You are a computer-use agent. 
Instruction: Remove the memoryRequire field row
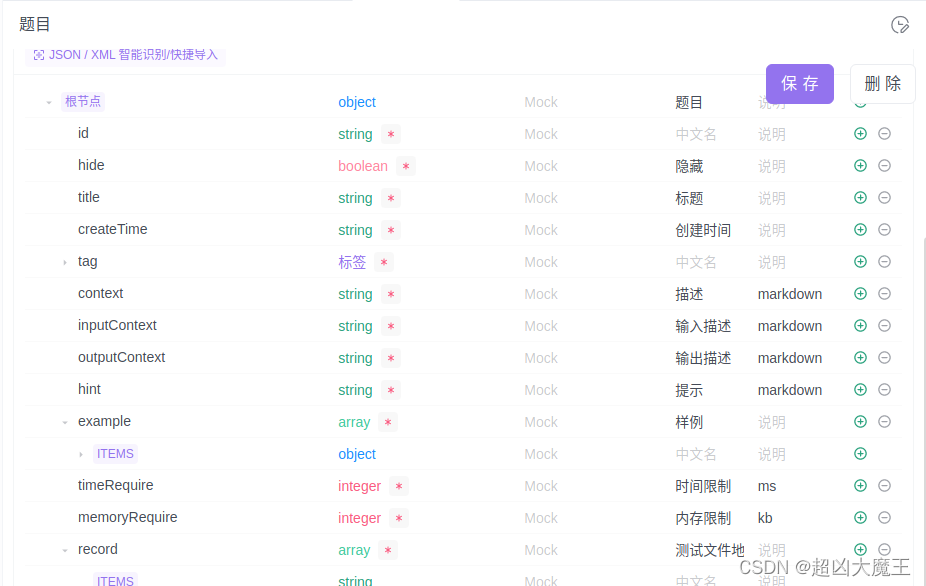(884, 517)
